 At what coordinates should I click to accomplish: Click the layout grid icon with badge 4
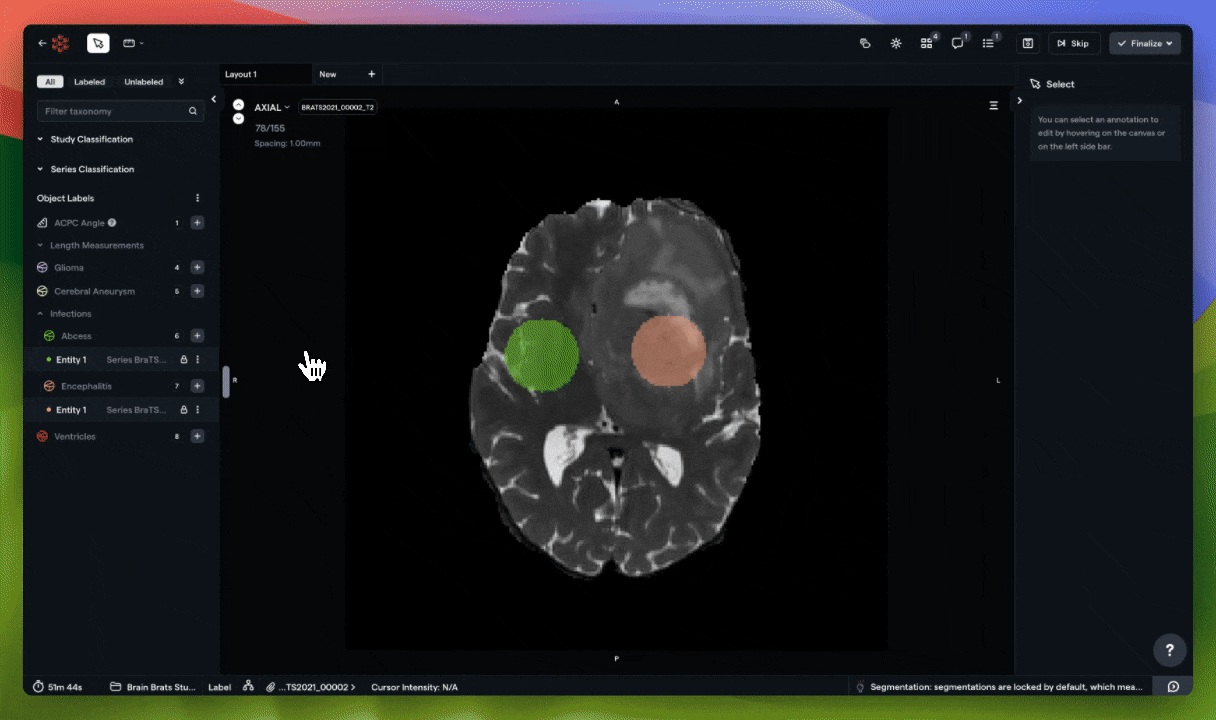(x=926, y=43)
